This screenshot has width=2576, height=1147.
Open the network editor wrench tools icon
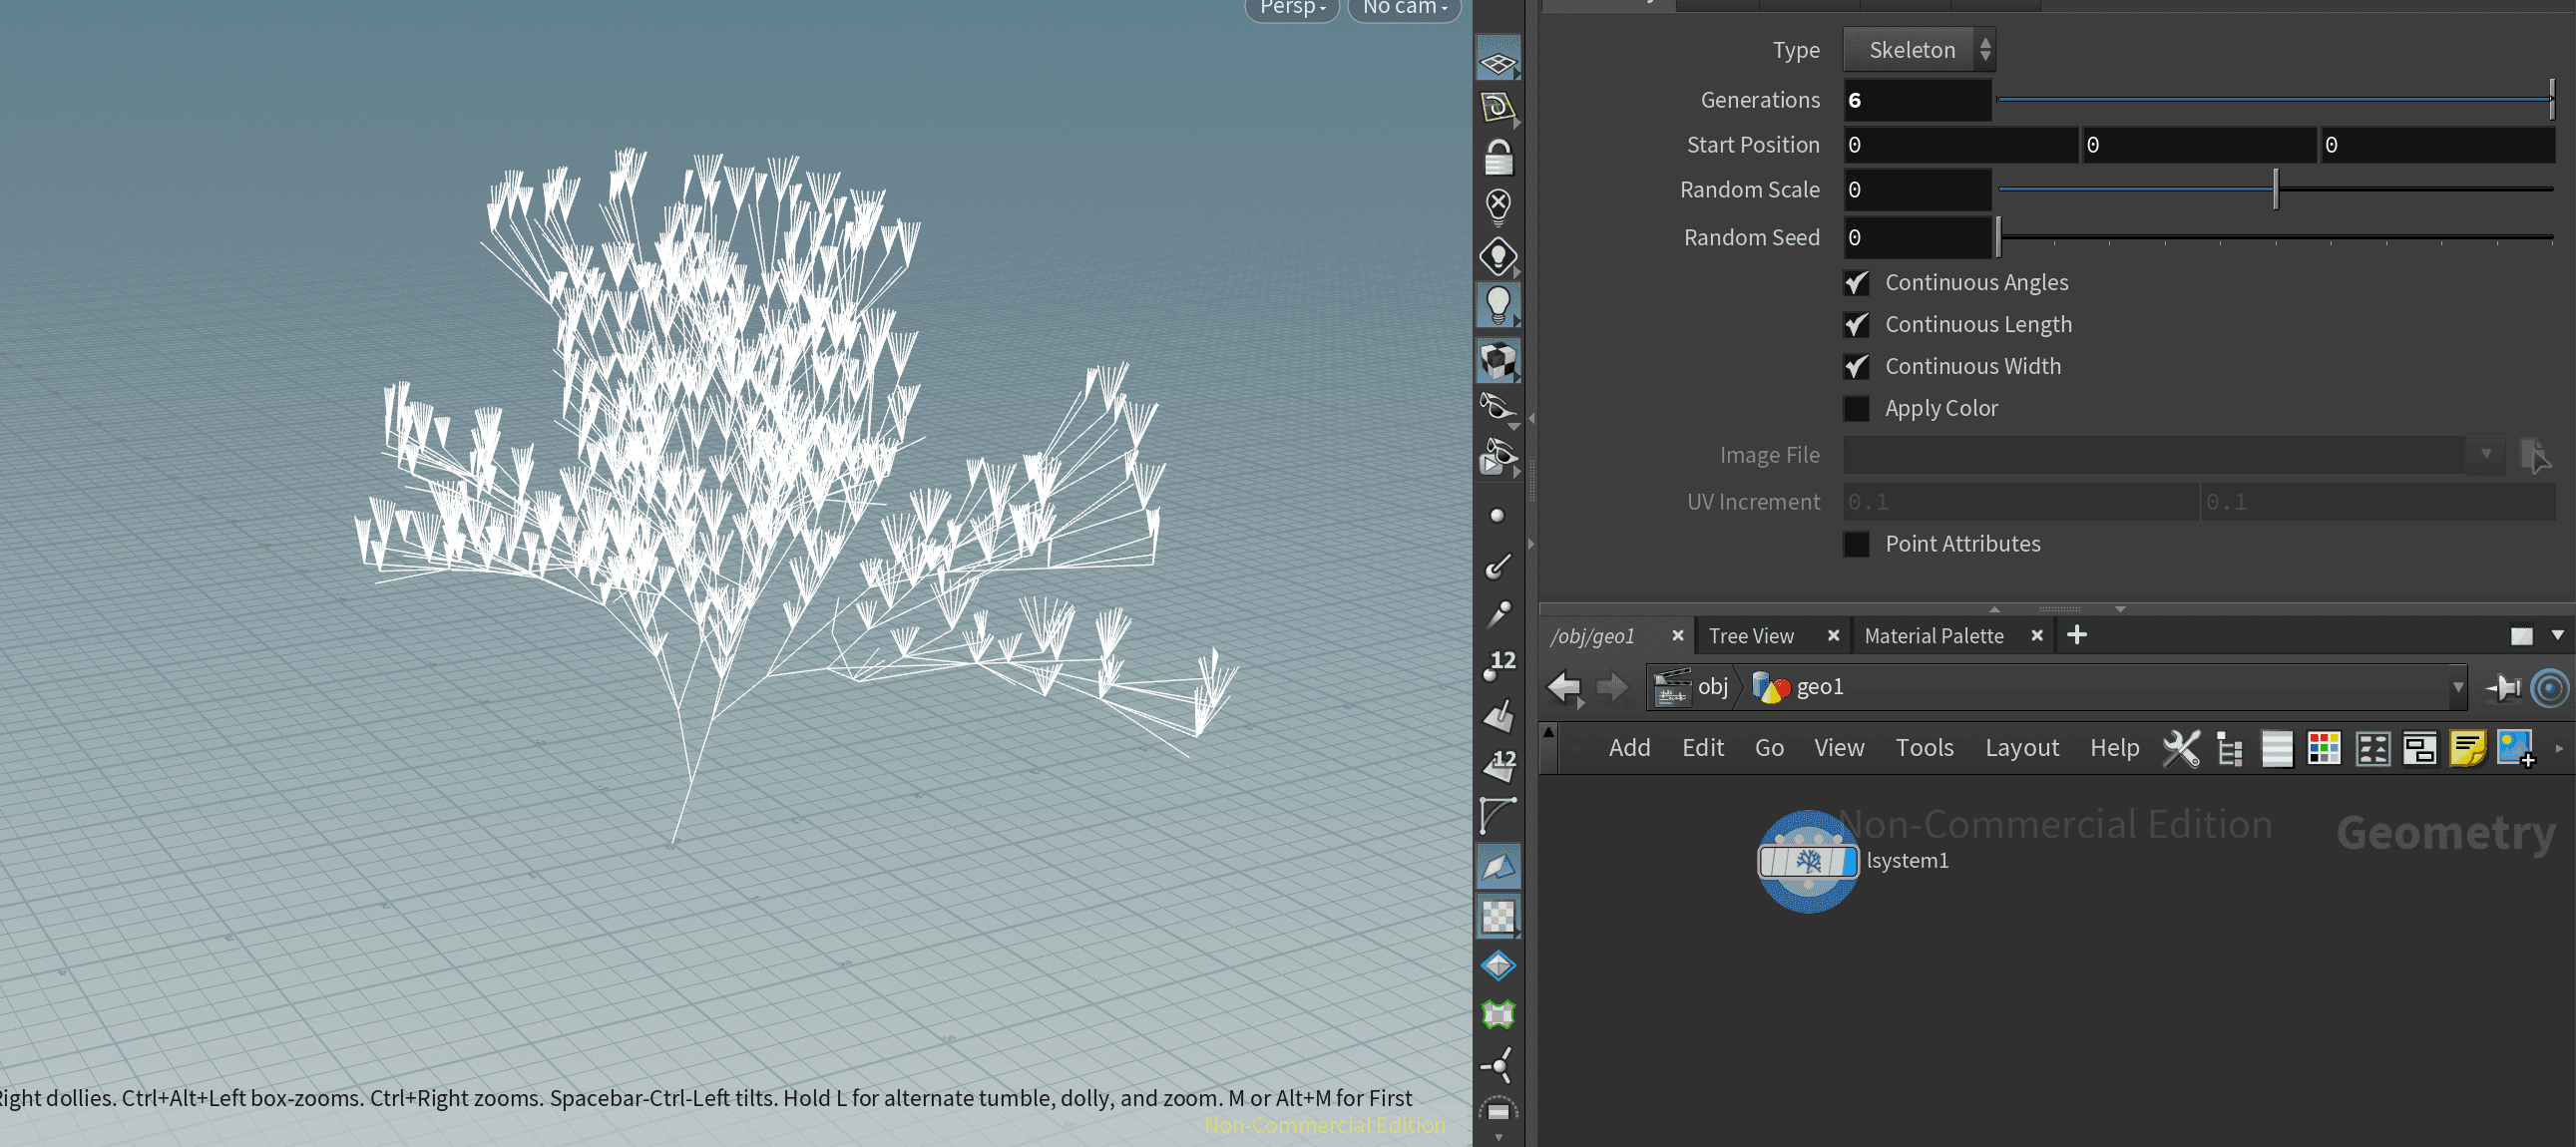coord(2181,748)
